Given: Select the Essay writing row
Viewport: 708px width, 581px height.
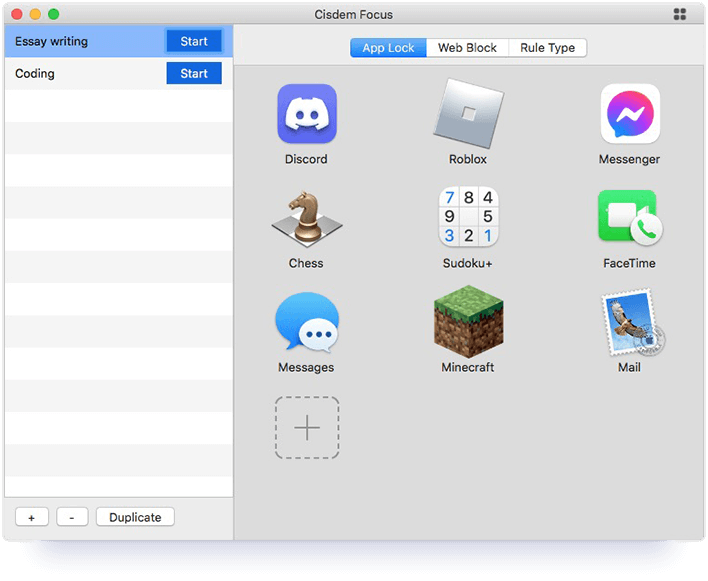Looking at the screenshot, I should (x=119, y=41).
